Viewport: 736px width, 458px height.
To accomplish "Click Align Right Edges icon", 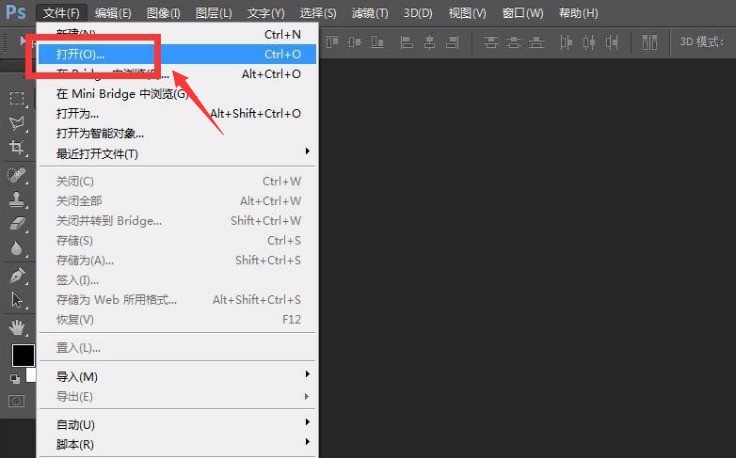I will [x=452, y=42].
